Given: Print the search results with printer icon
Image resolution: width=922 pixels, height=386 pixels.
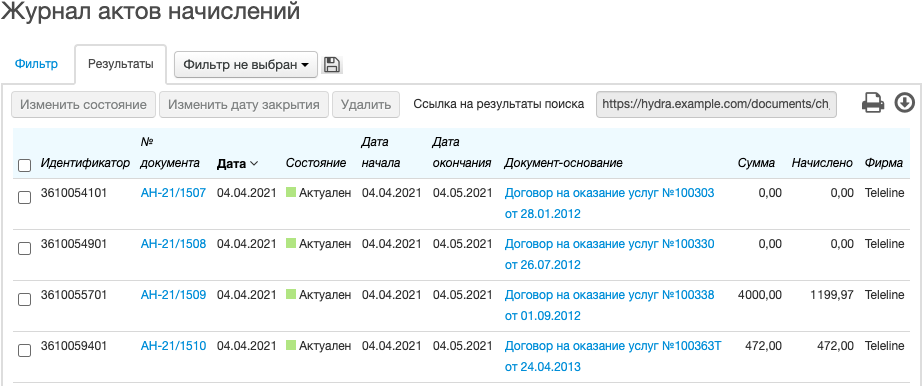Looking at the screenshot, I should click(873, 104).
